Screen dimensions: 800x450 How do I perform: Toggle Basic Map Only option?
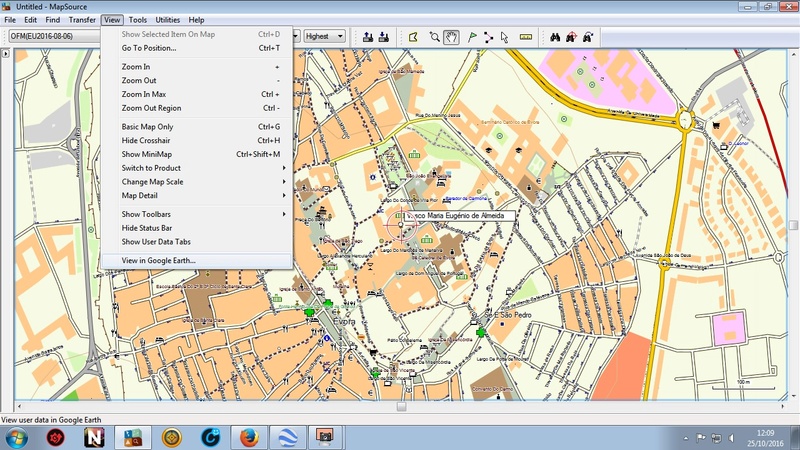[197, 127]
